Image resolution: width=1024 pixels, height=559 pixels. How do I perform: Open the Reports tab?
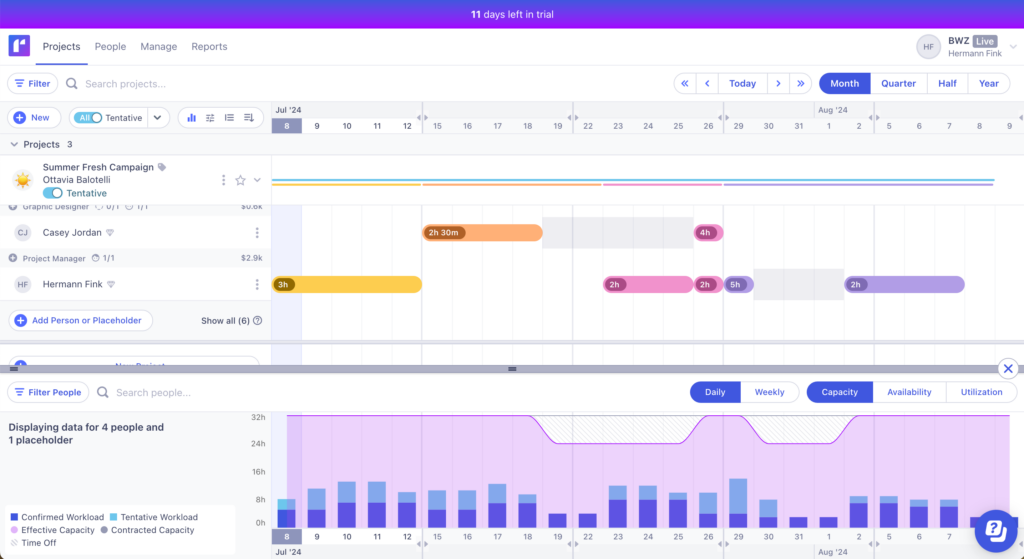[x=209, y=46]
